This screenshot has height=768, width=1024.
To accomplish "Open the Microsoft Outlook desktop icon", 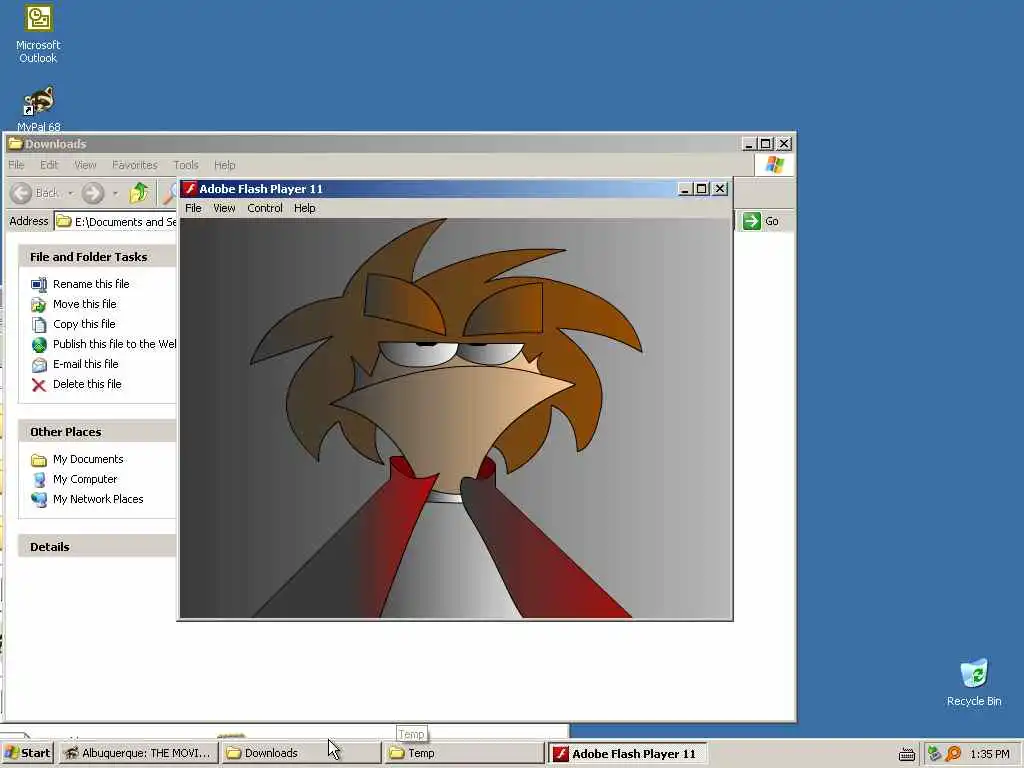I will (38, 34).
